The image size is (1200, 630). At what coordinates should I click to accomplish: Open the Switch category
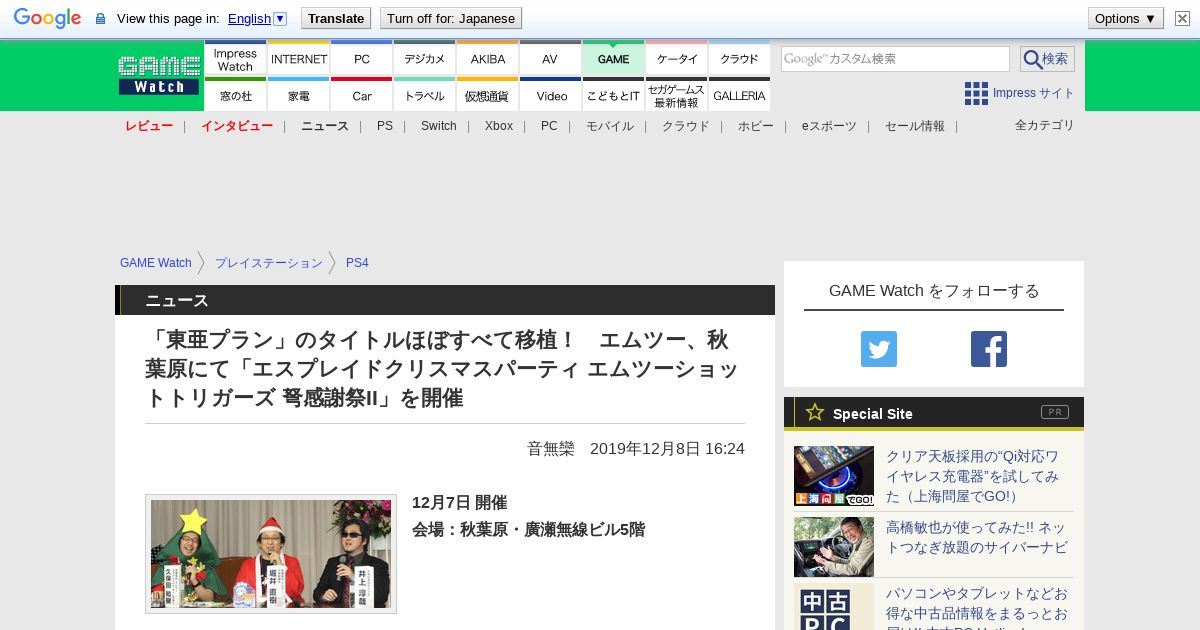[x=438, y=126]
